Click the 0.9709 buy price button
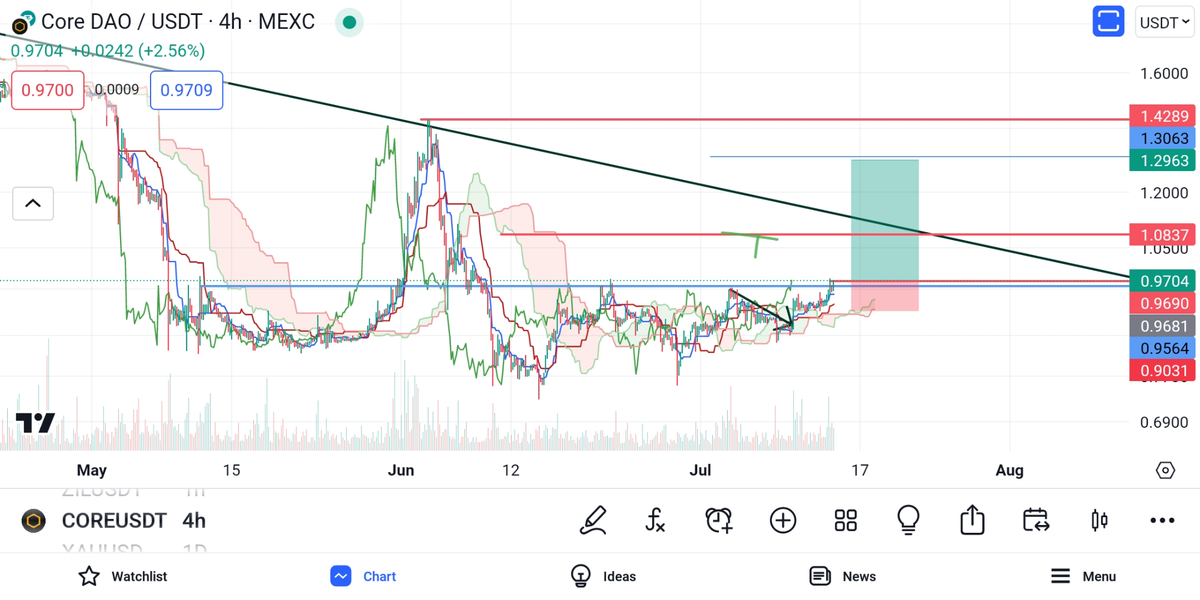This screenshot has width=1200, height=600. (187, 90)
